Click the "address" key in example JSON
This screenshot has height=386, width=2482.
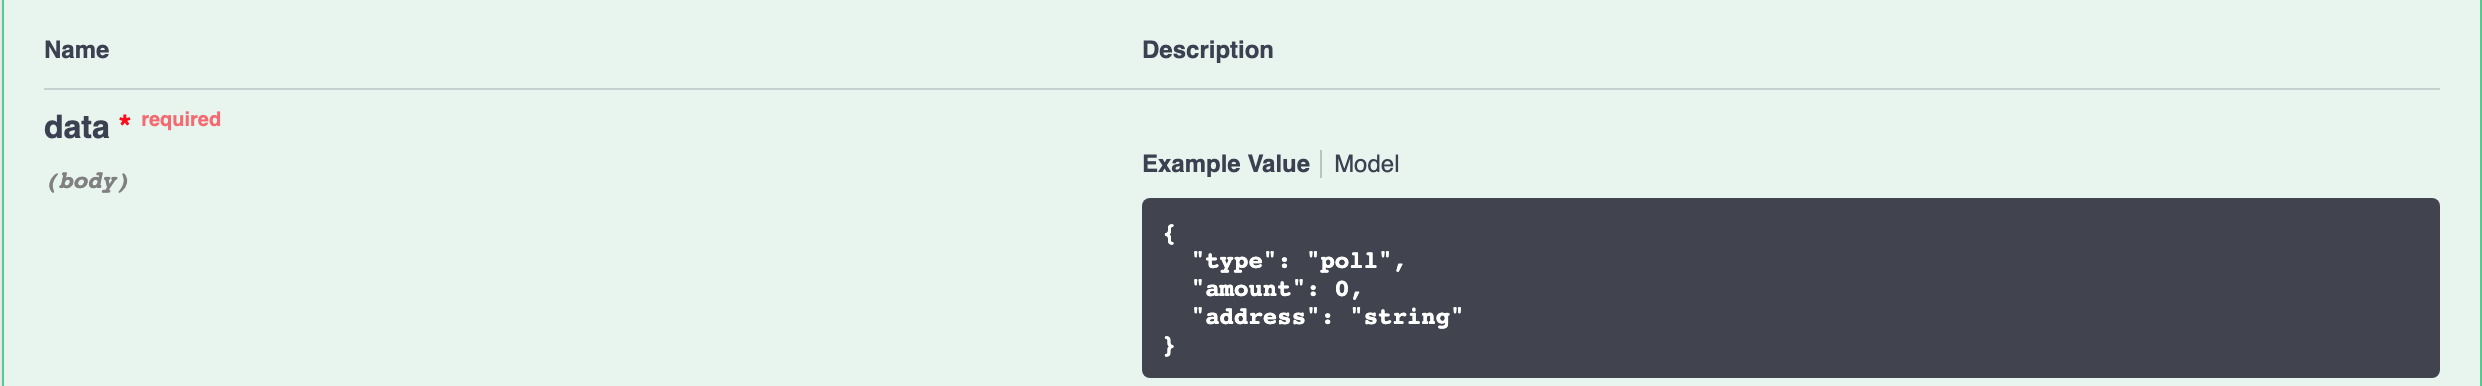[1255, 317]
